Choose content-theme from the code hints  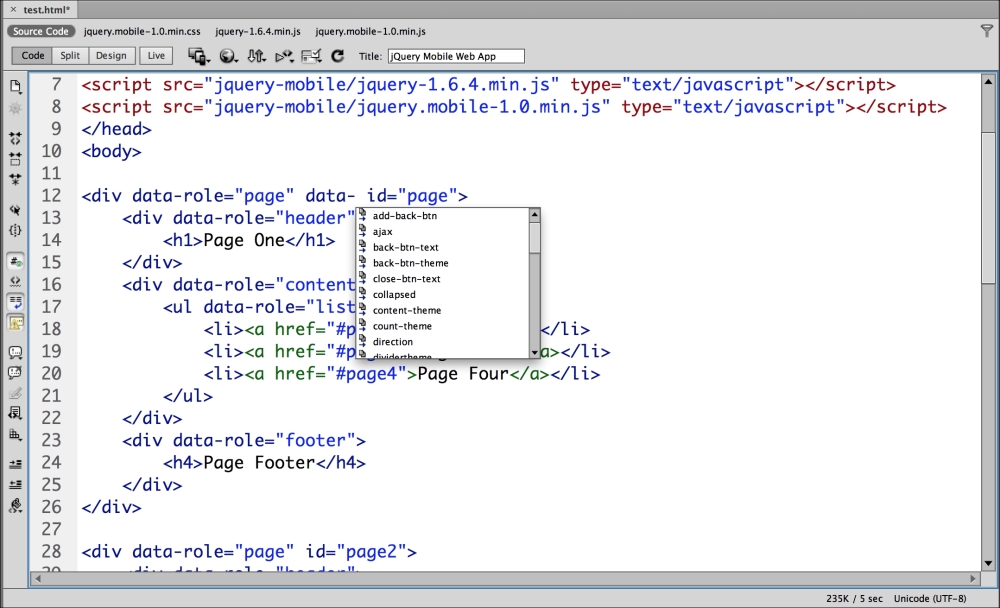click(x=443, y=310)
